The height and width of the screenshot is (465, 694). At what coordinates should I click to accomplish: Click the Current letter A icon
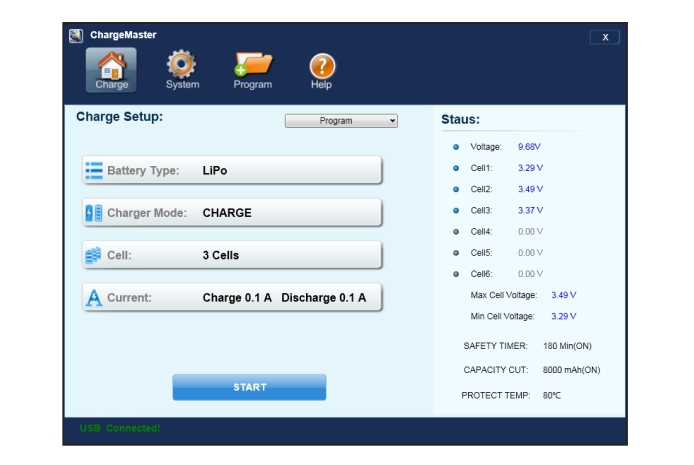tap(94, 298)
